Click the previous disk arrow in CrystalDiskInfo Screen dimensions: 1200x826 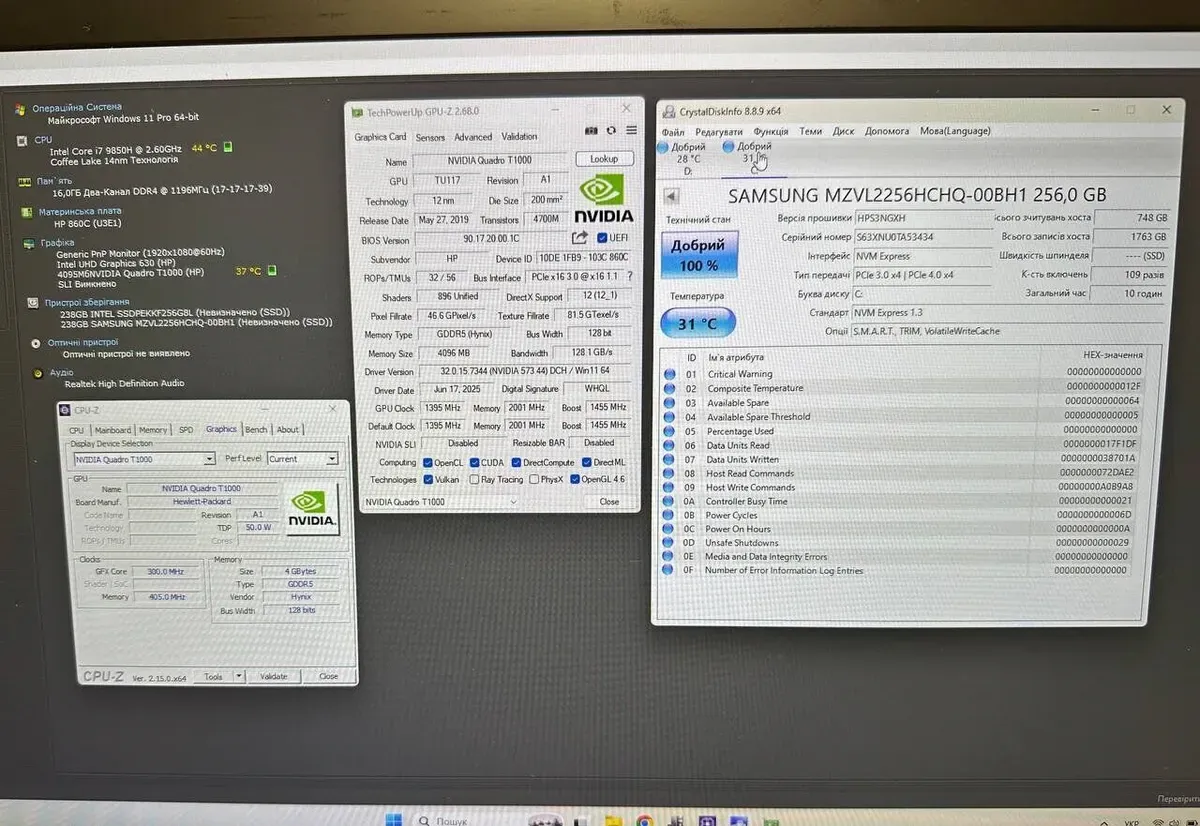[x=670, y=196]
